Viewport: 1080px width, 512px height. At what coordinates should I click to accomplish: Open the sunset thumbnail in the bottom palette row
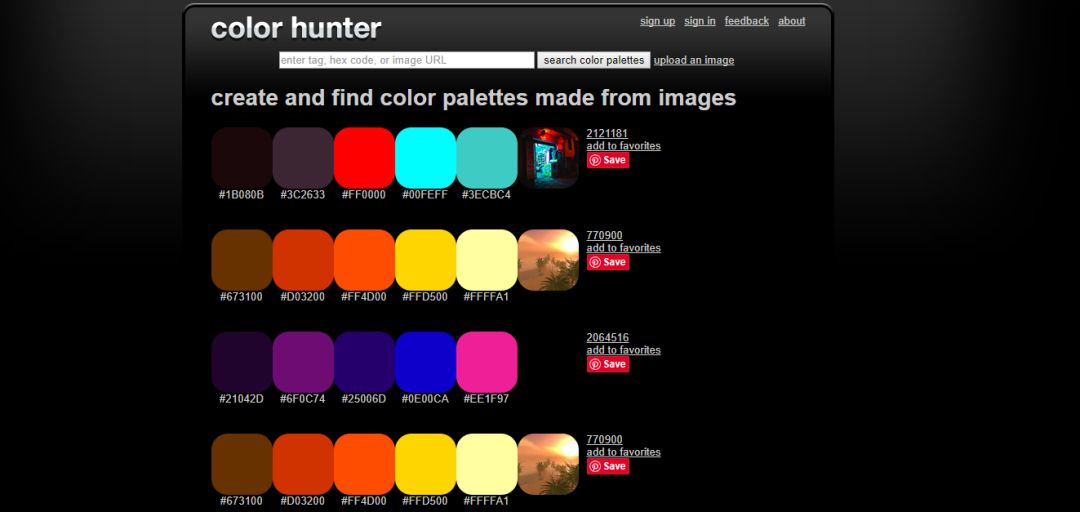click(548, 464)
